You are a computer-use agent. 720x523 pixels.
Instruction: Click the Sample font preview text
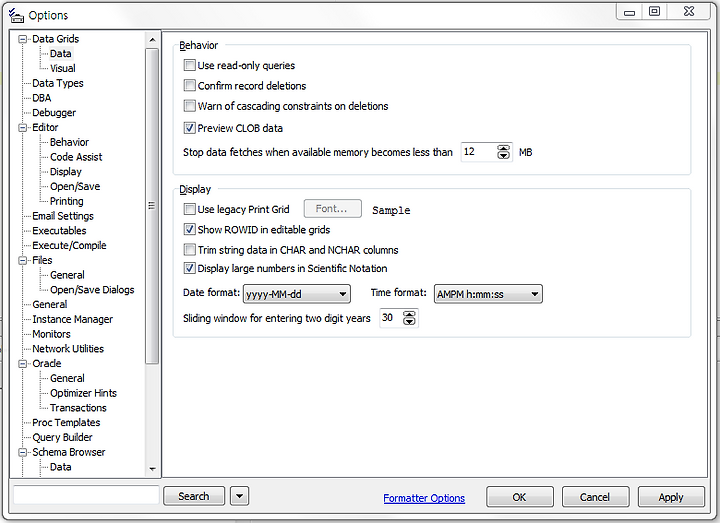[391, 210]
